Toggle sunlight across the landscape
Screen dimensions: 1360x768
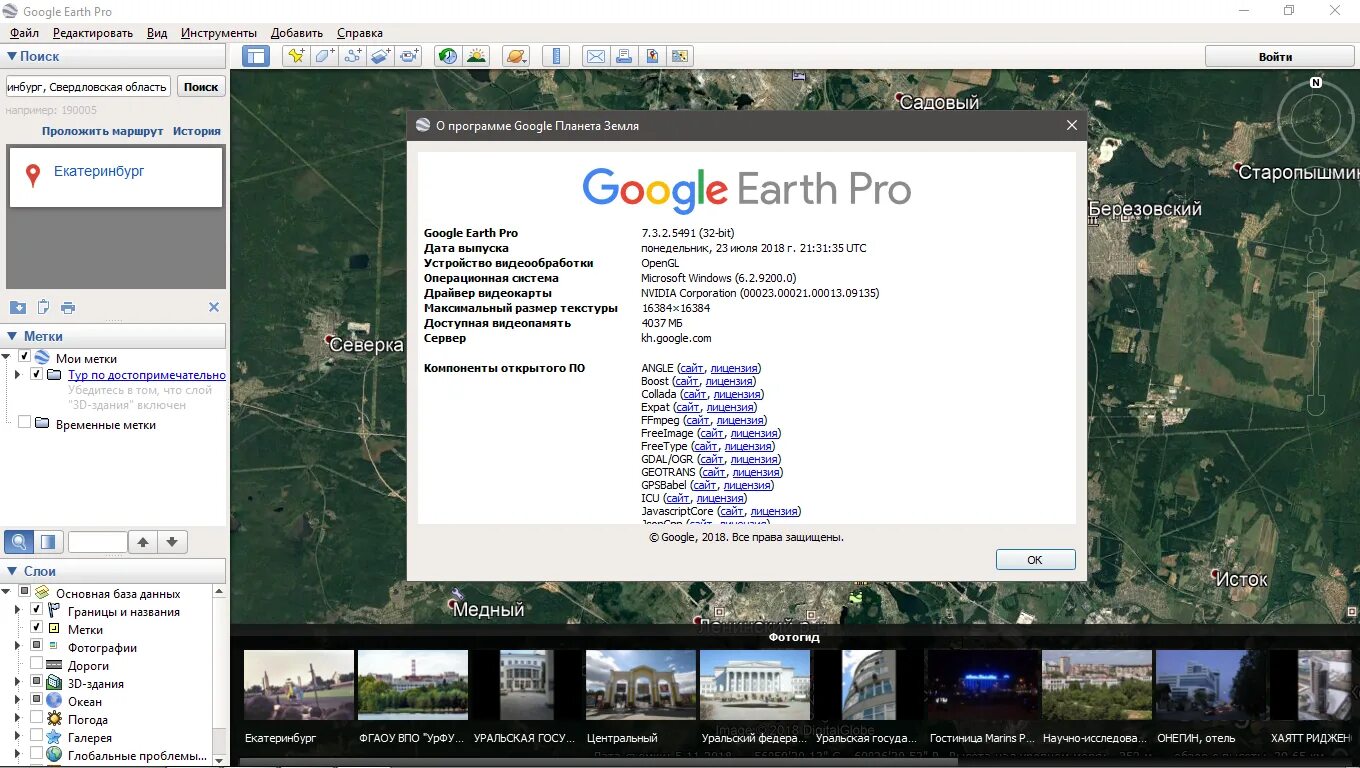[x=476, y=56]
